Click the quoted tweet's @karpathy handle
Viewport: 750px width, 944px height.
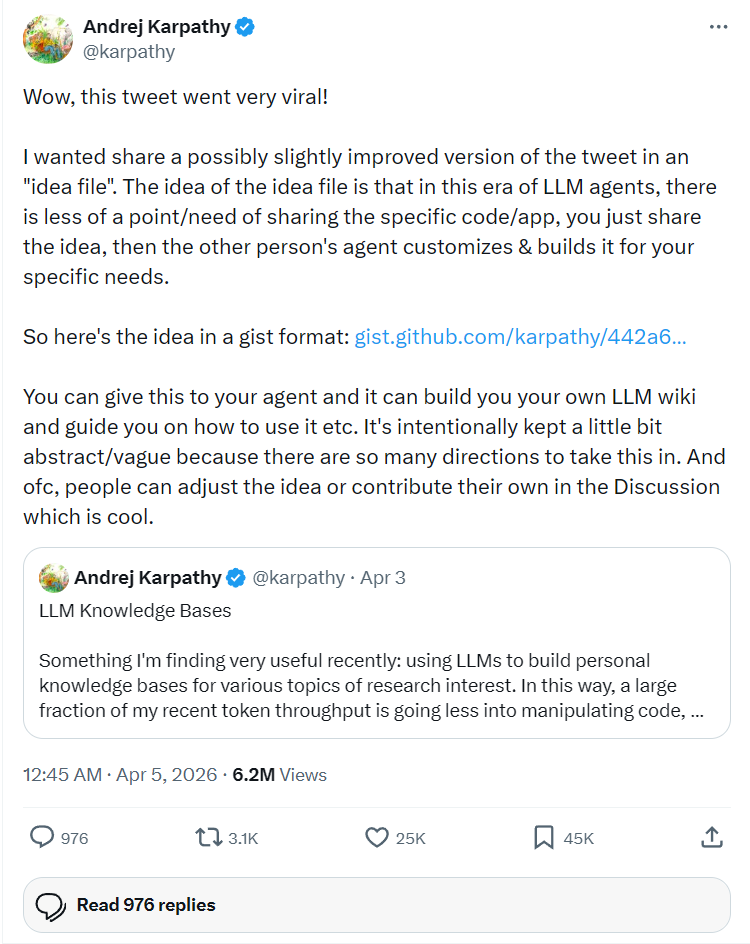click(298, 578)
